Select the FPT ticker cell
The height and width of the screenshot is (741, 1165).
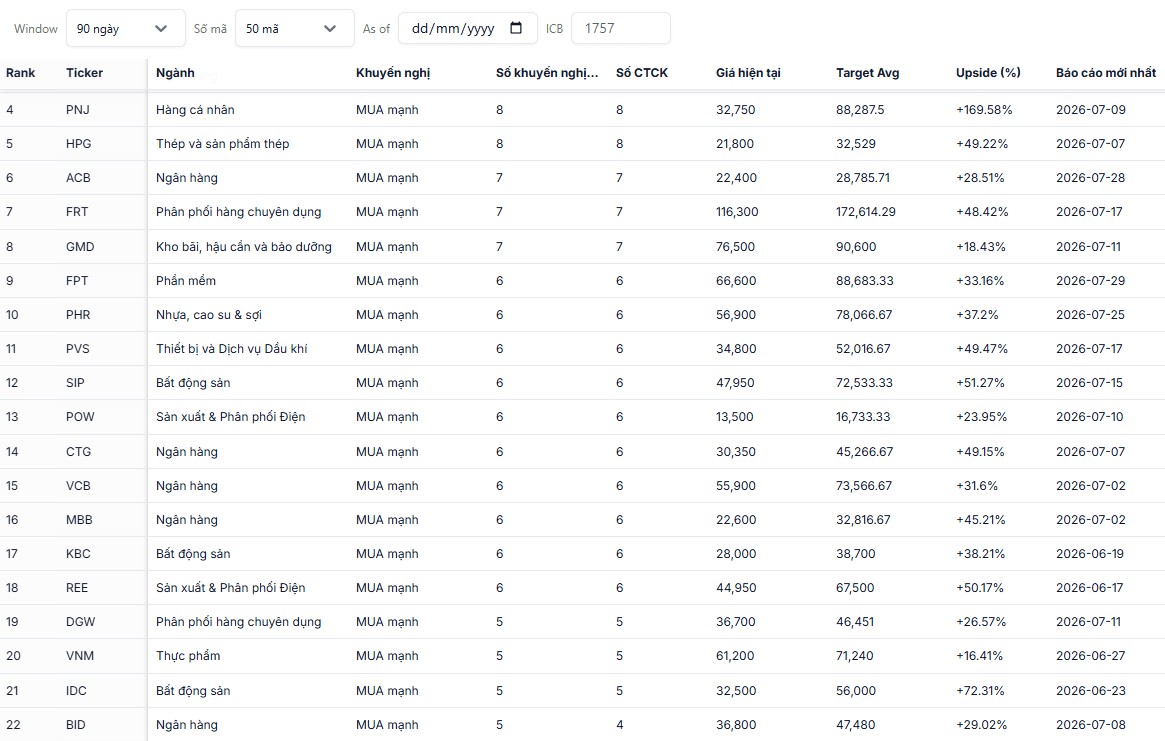coord(77,281)
